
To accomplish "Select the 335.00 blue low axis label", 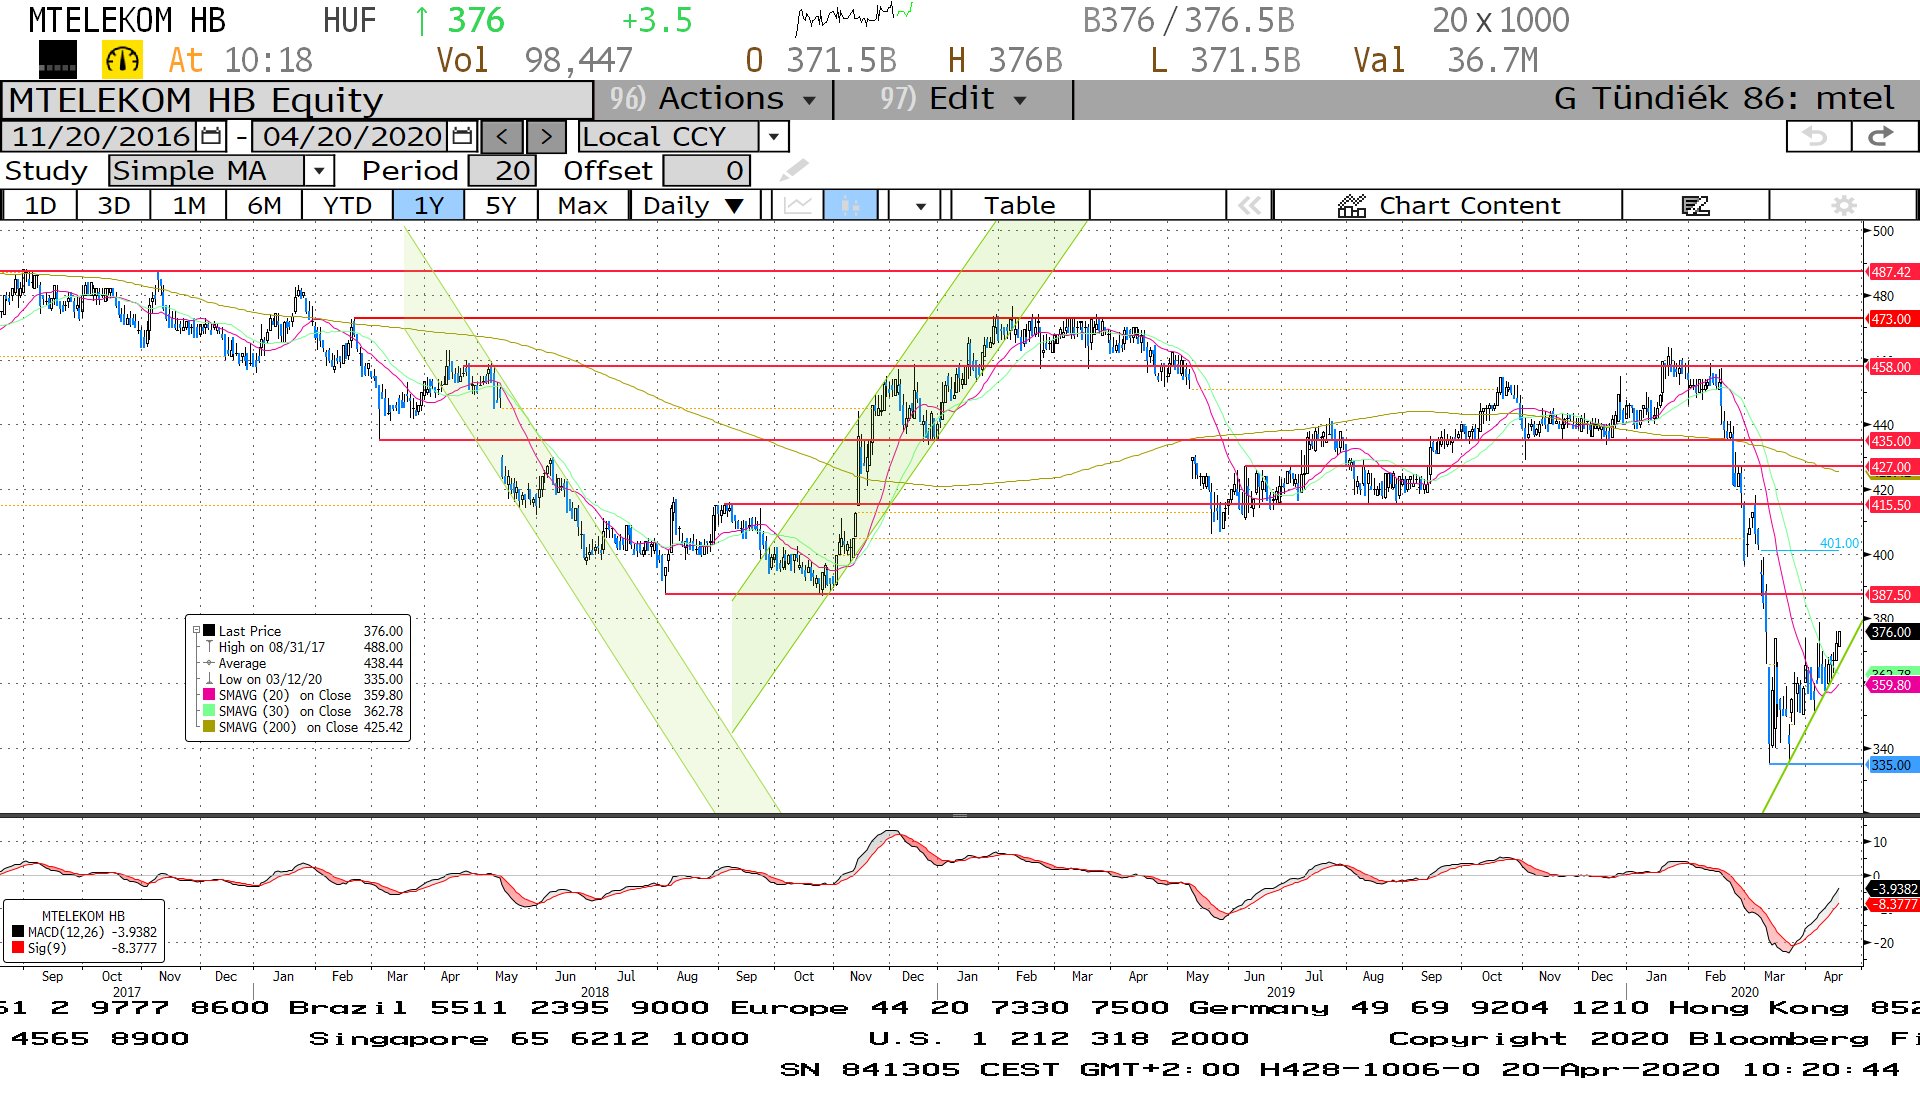I will 1892,765.
